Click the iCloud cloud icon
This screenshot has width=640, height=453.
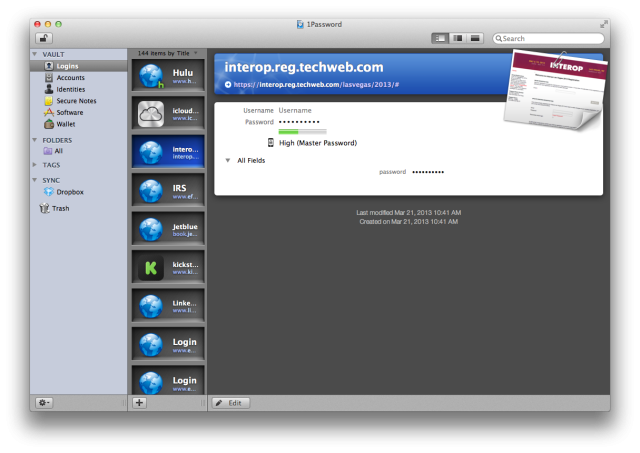151,114
